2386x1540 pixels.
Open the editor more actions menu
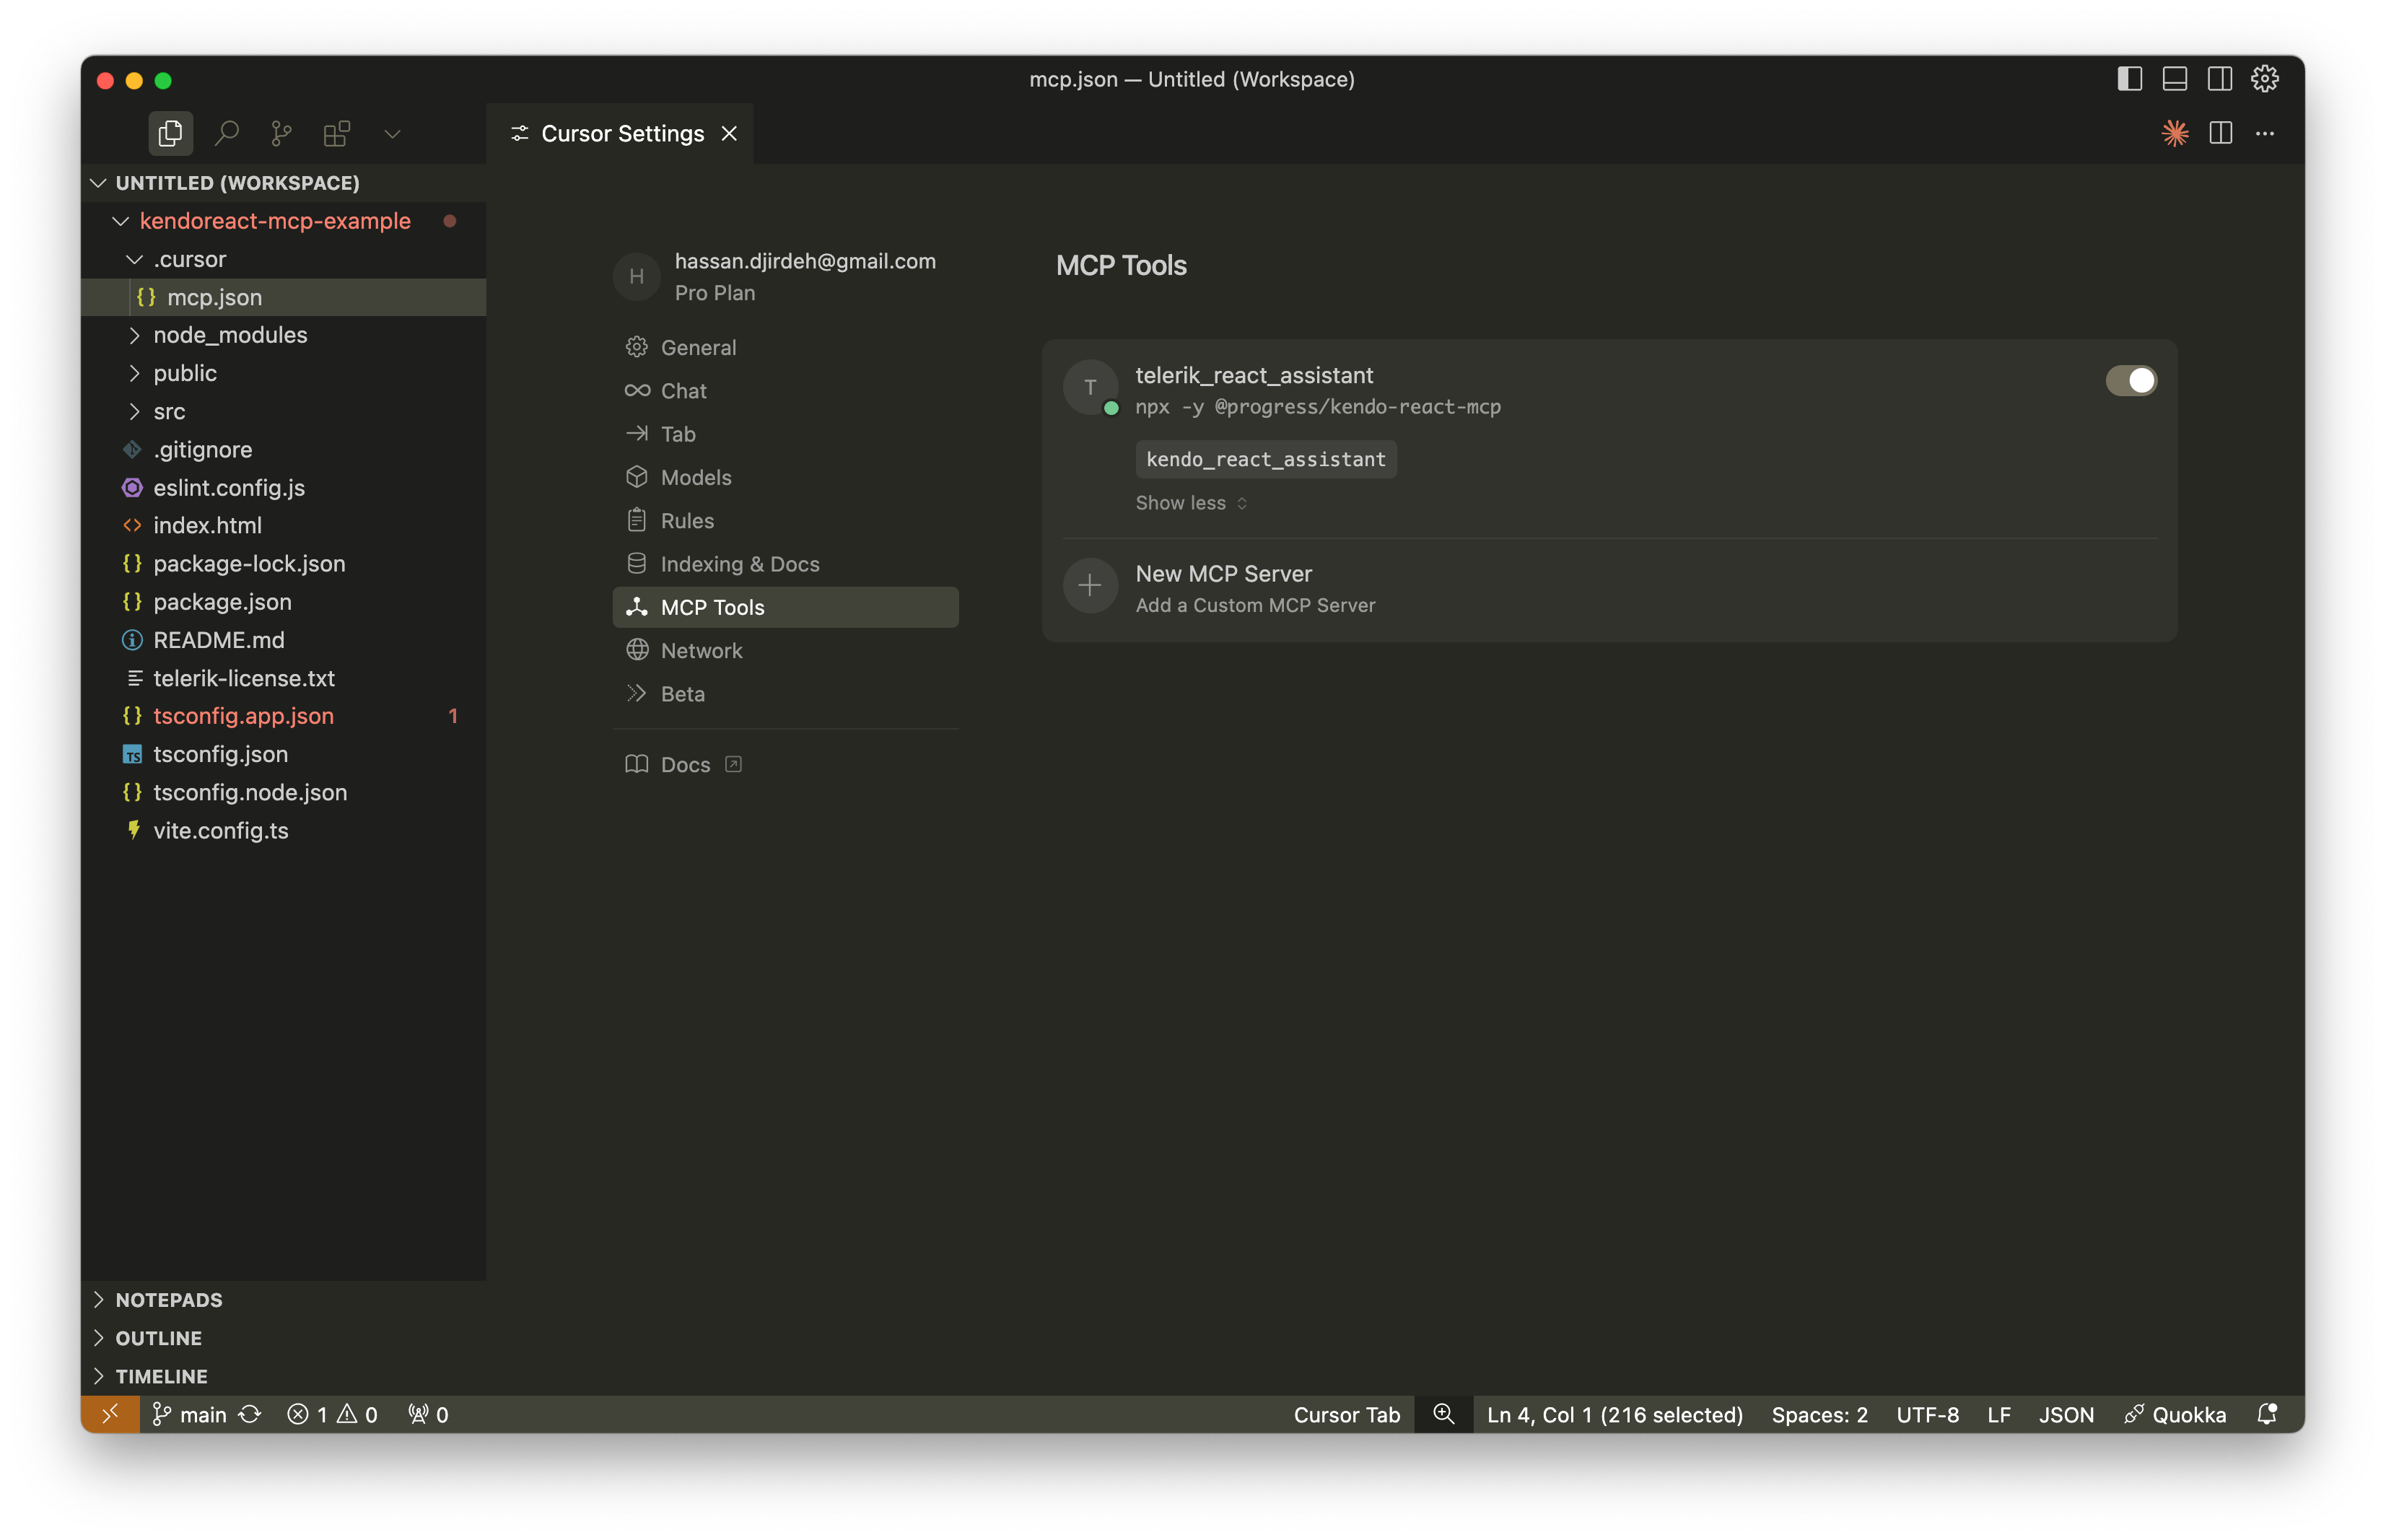[2265, 133]
